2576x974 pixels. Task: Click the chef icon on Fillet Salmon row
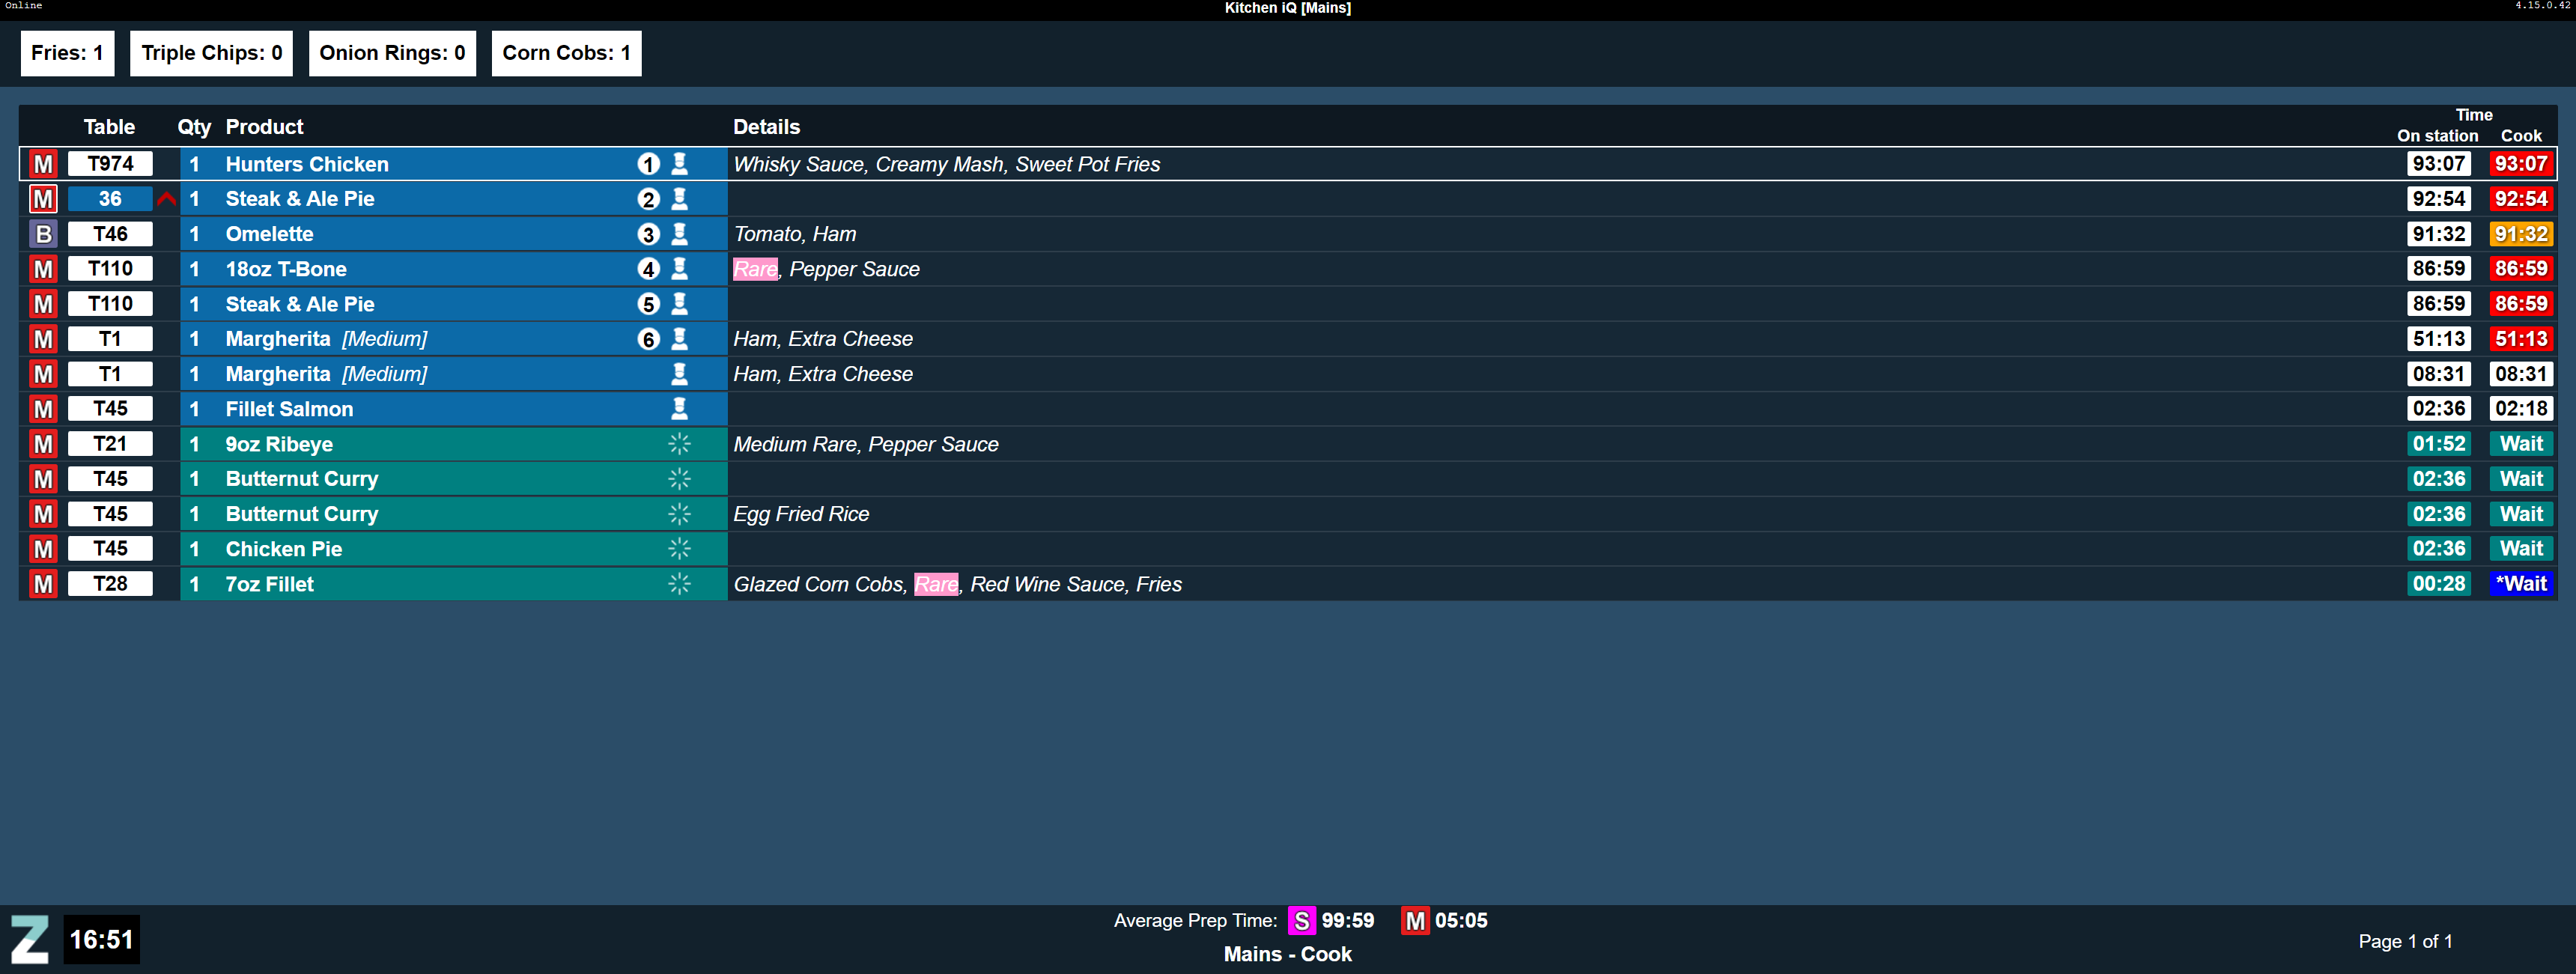click(679, 408)
